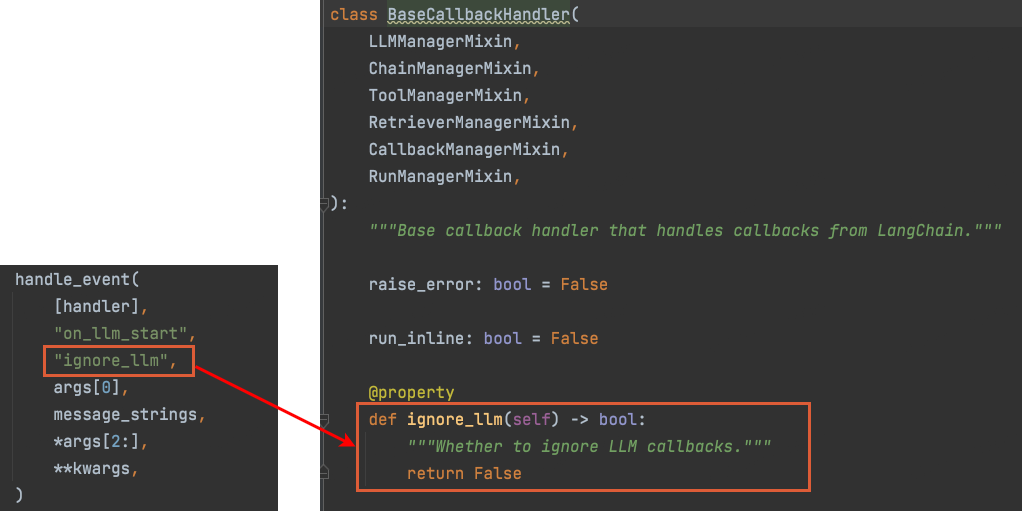Click the **kwargs argument

91,469
